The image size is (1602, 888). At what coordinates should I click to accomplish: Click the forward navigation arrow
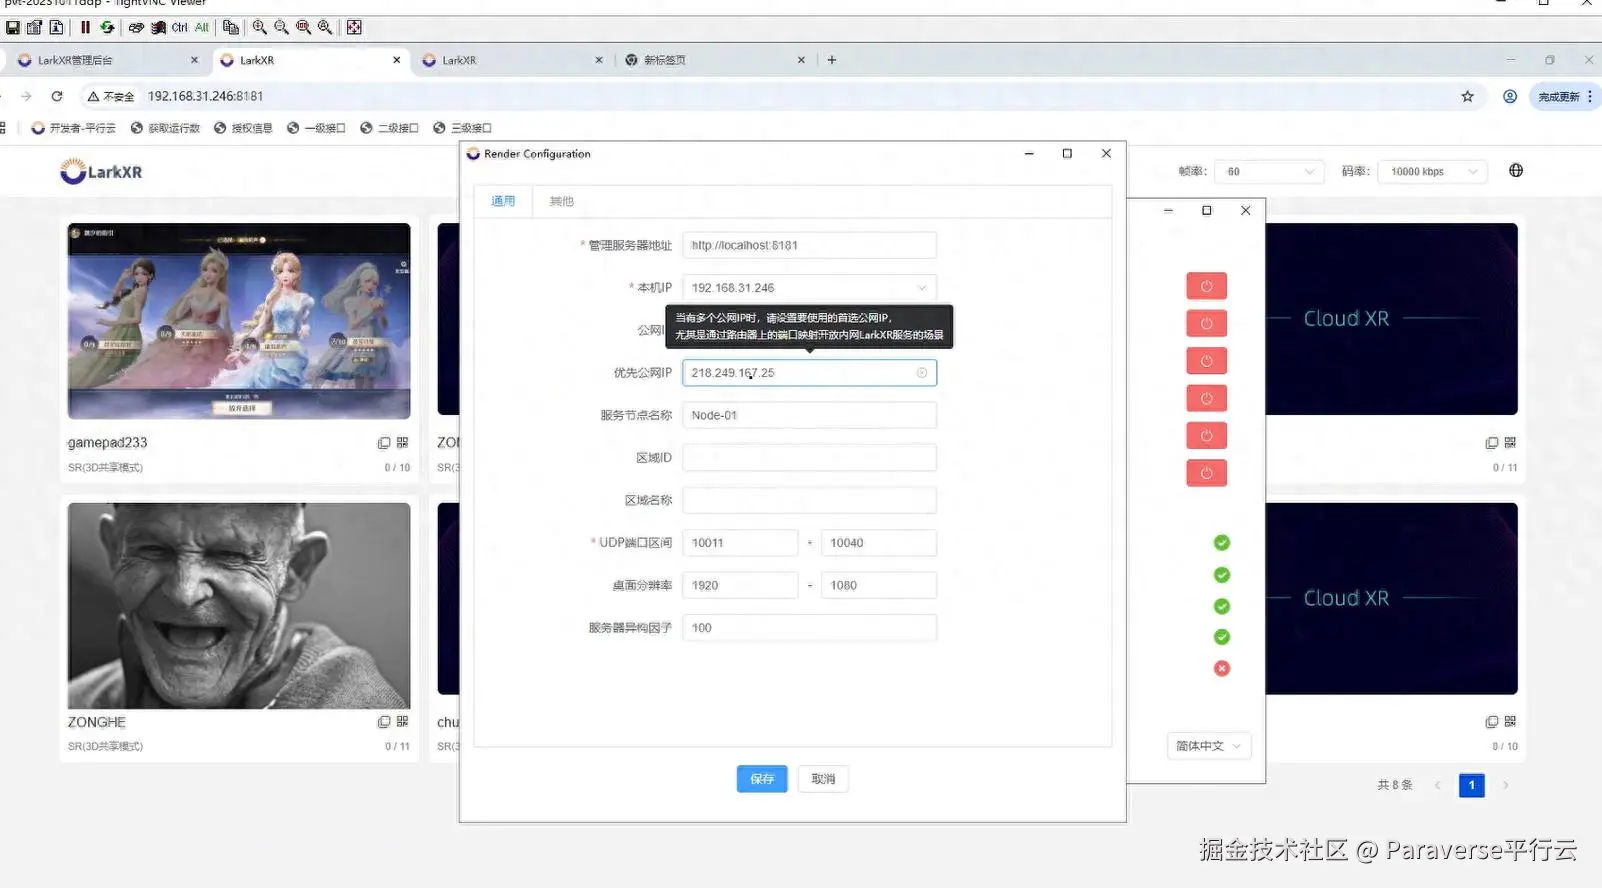(26, 96)
